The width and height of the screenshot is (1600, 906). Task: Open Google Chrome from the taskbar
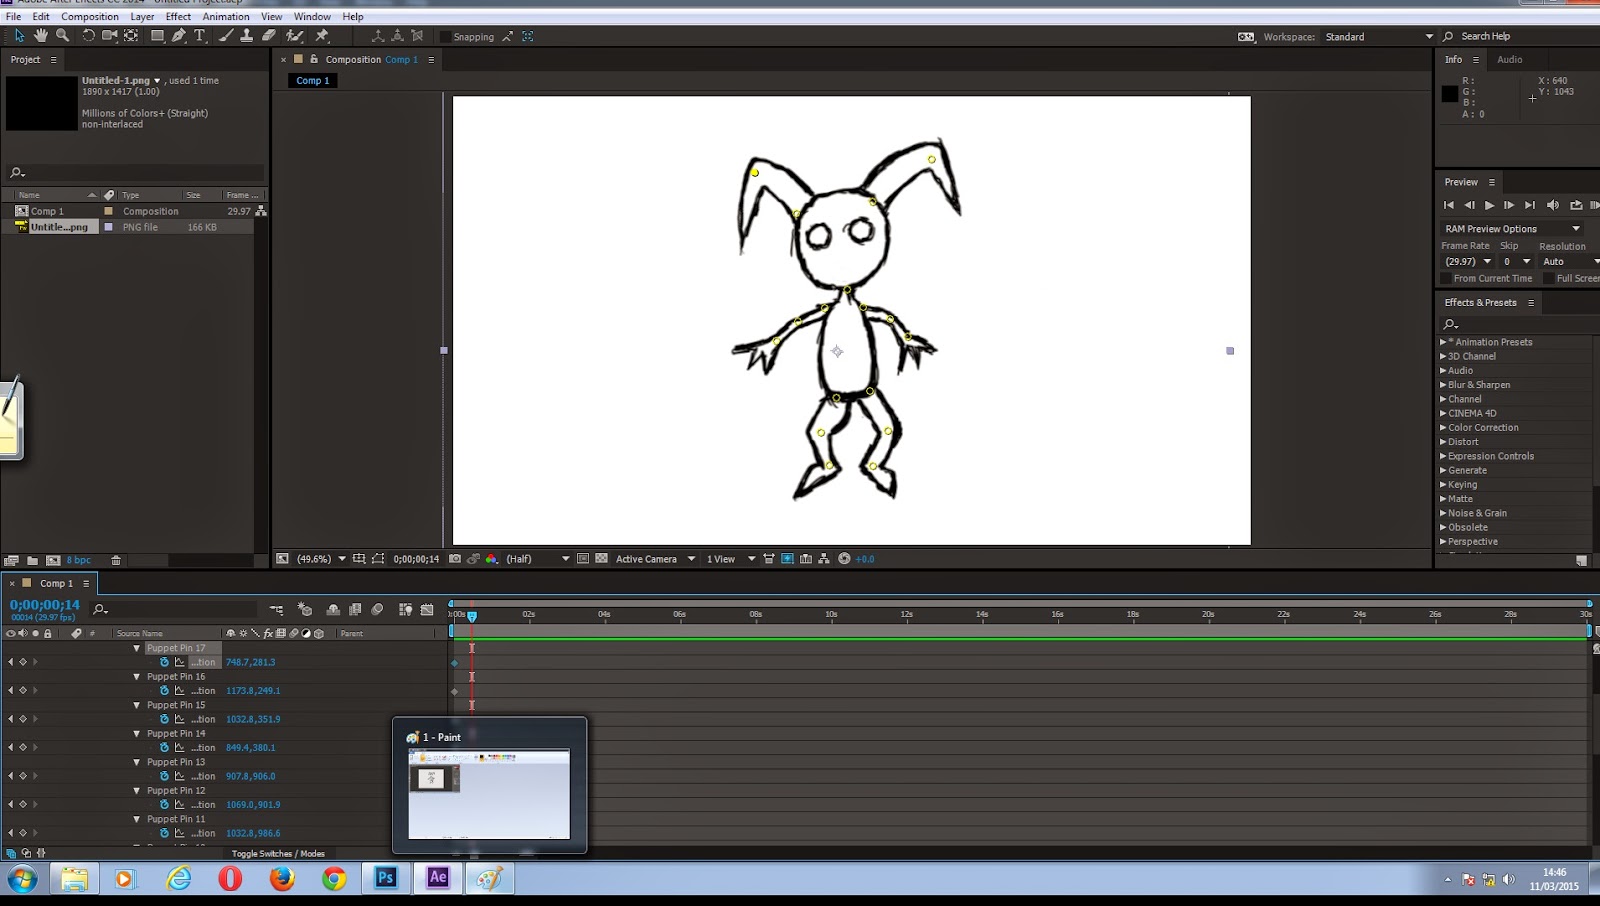click(334, 878)
